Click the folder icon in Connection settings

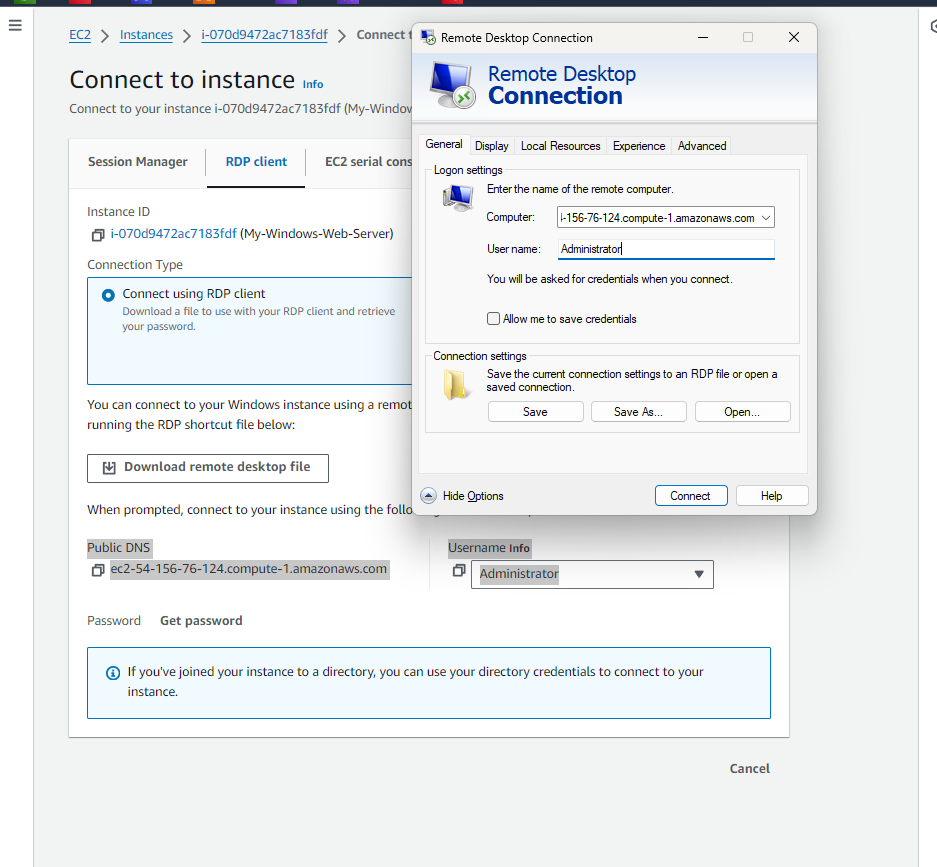point(456,384)
